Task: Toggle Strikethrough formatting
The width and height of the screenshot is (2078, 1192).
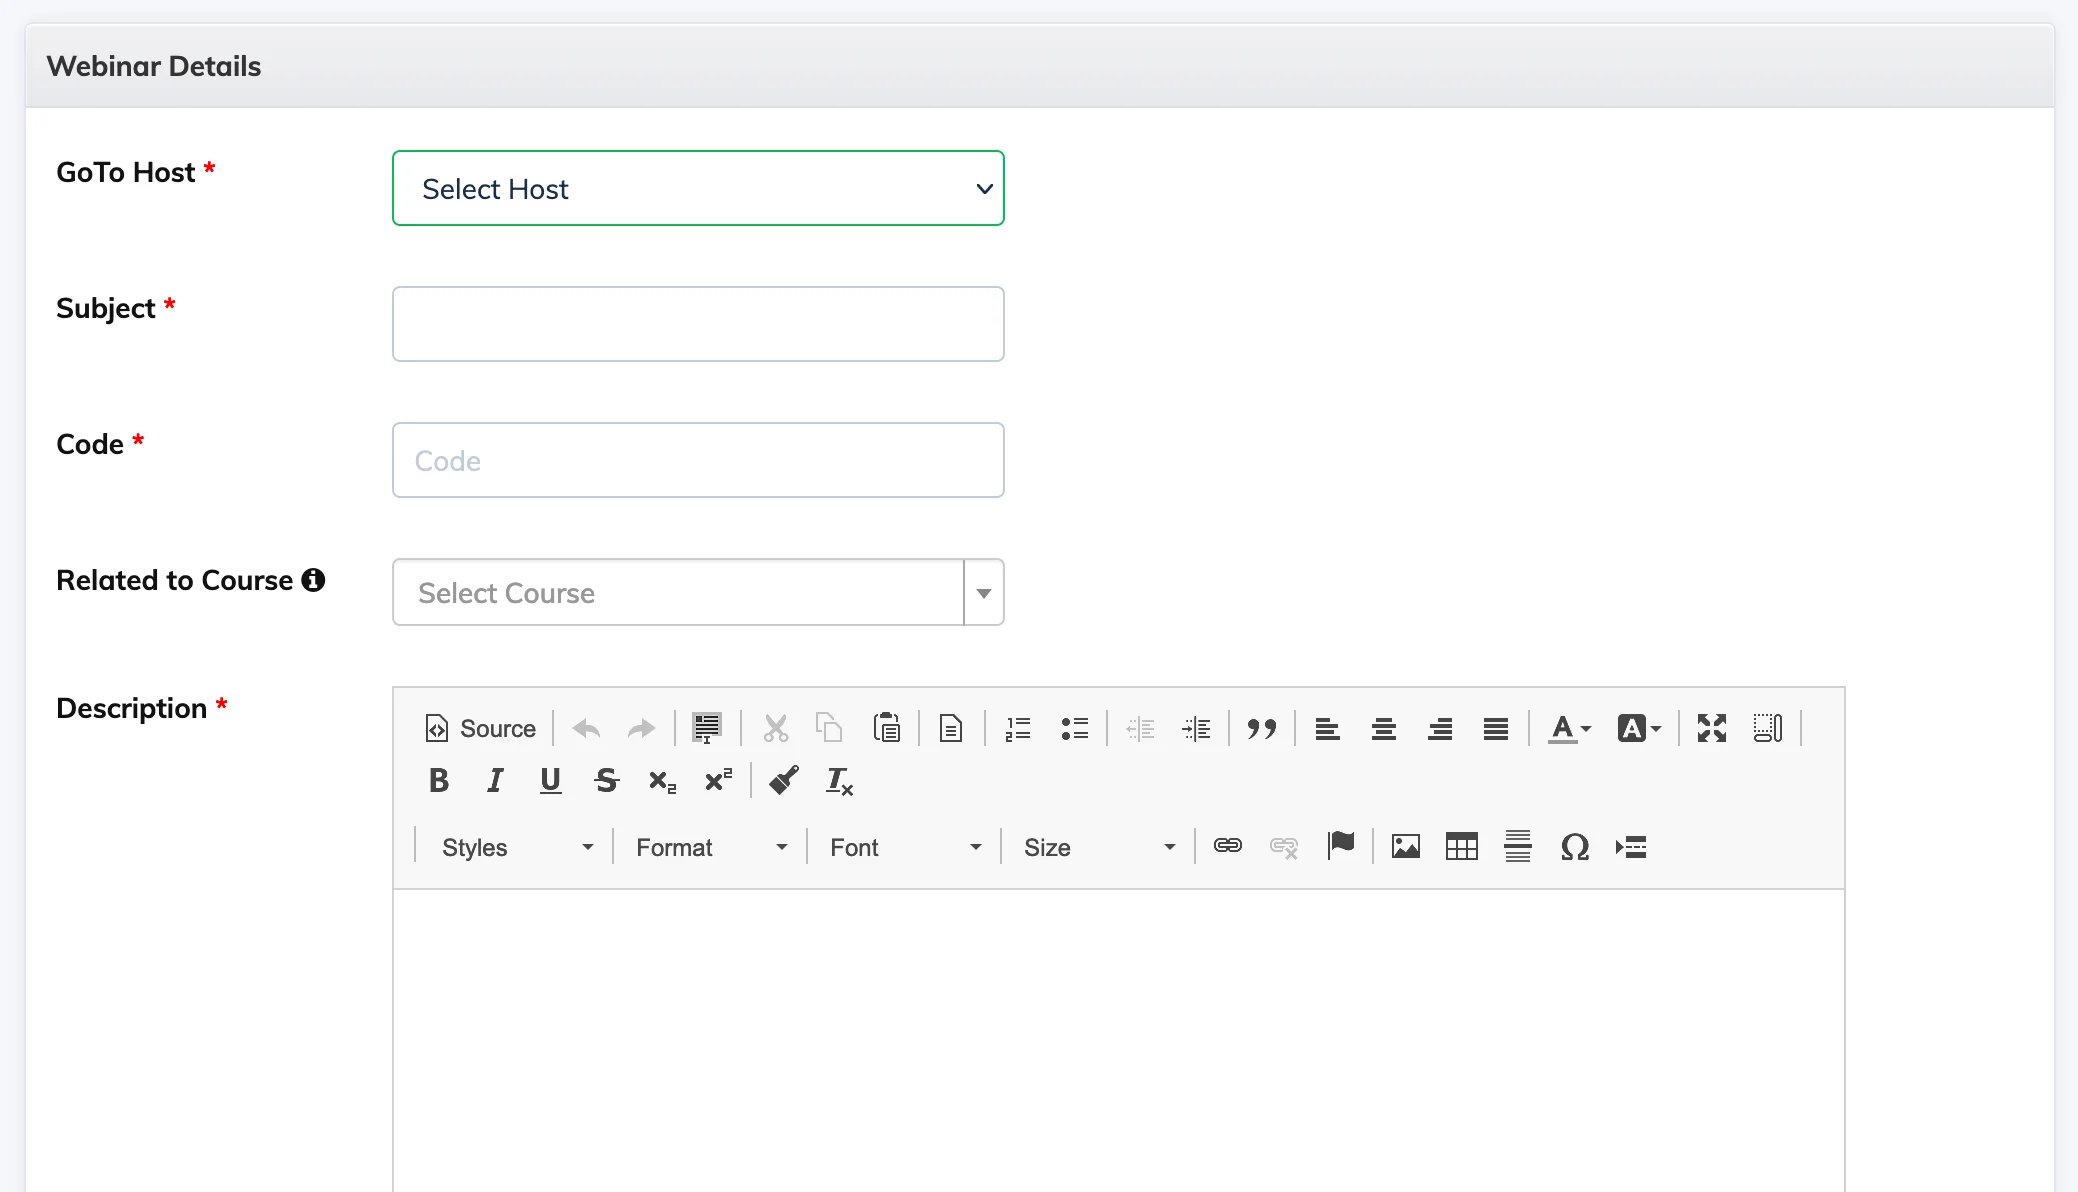Action: (606, 781)
